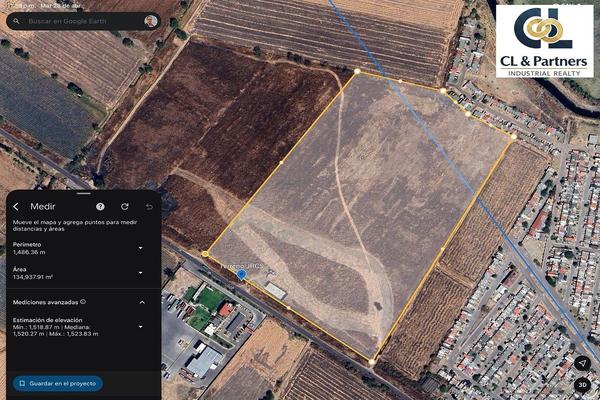Click Guardar en el proyecto button
The width and height of the screenshot is (600, 400).
coord(58,383)
